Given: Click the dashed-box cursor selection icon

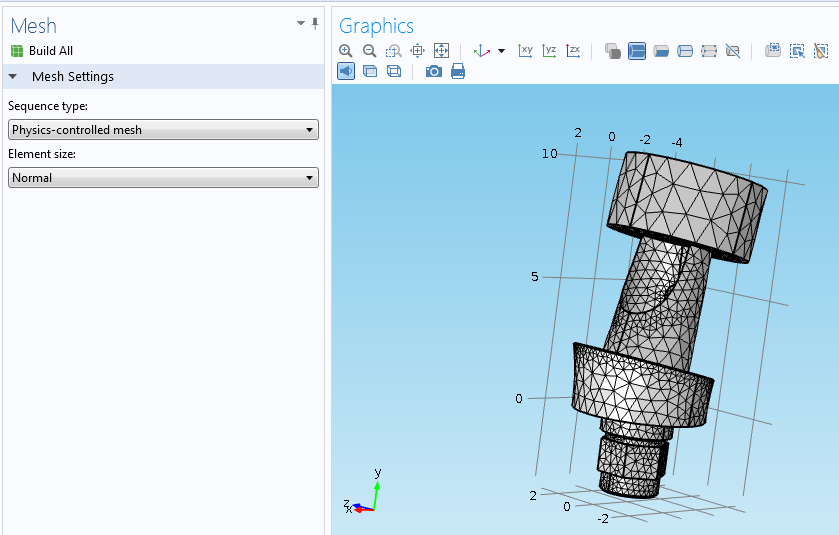Looking at the screenshot, I should click(x=797, y=51).
